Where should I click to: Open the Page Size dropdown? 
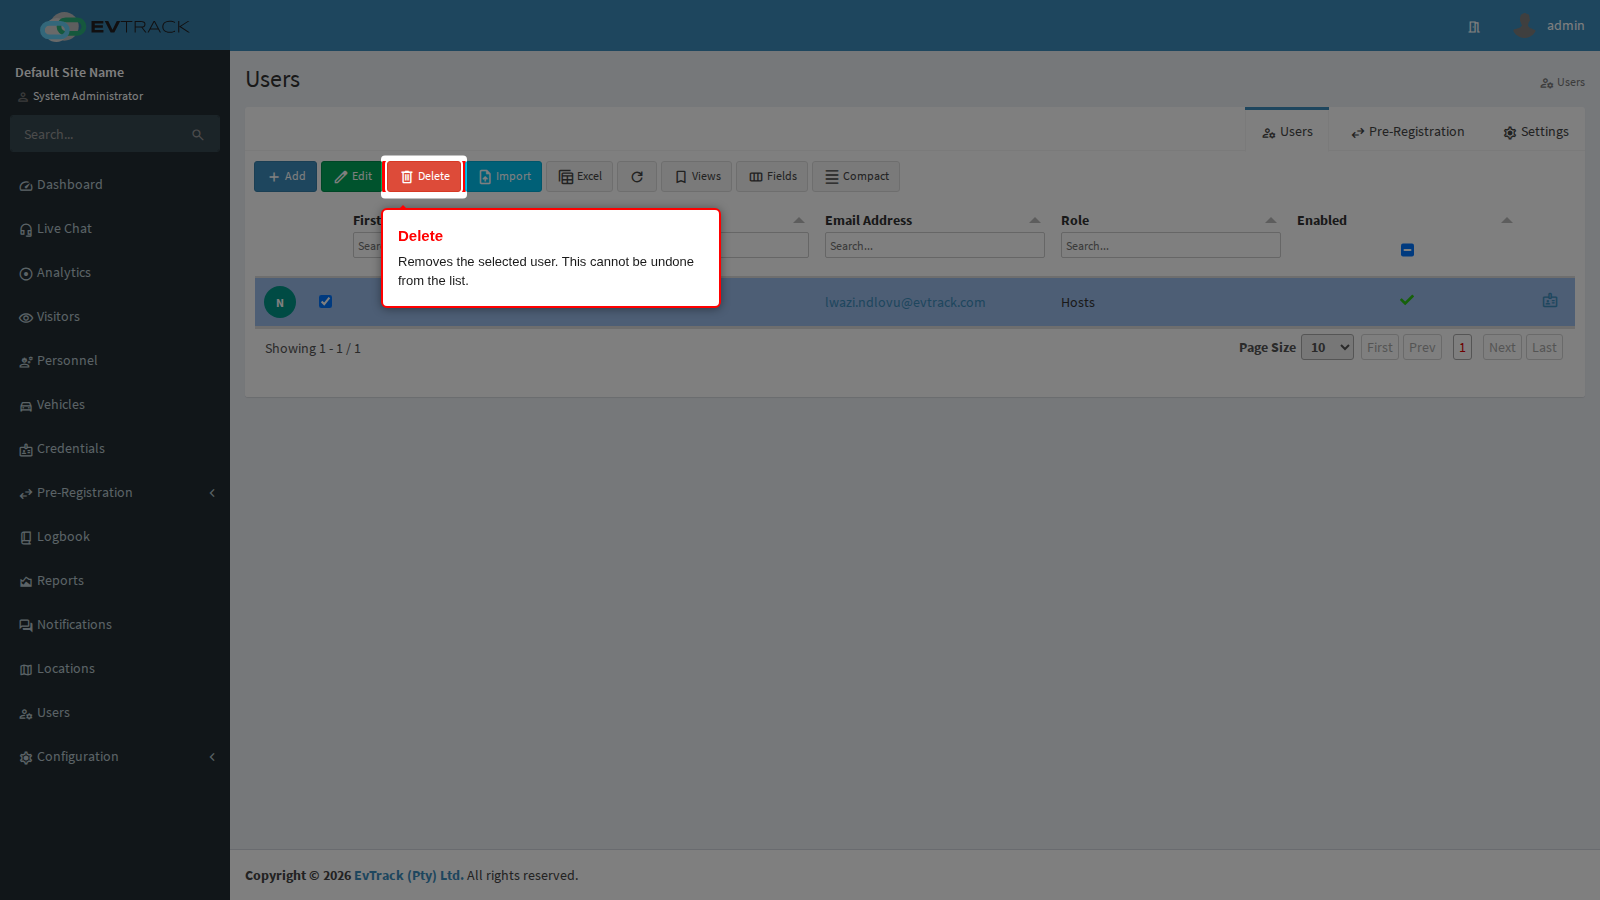coord(1327,347)
